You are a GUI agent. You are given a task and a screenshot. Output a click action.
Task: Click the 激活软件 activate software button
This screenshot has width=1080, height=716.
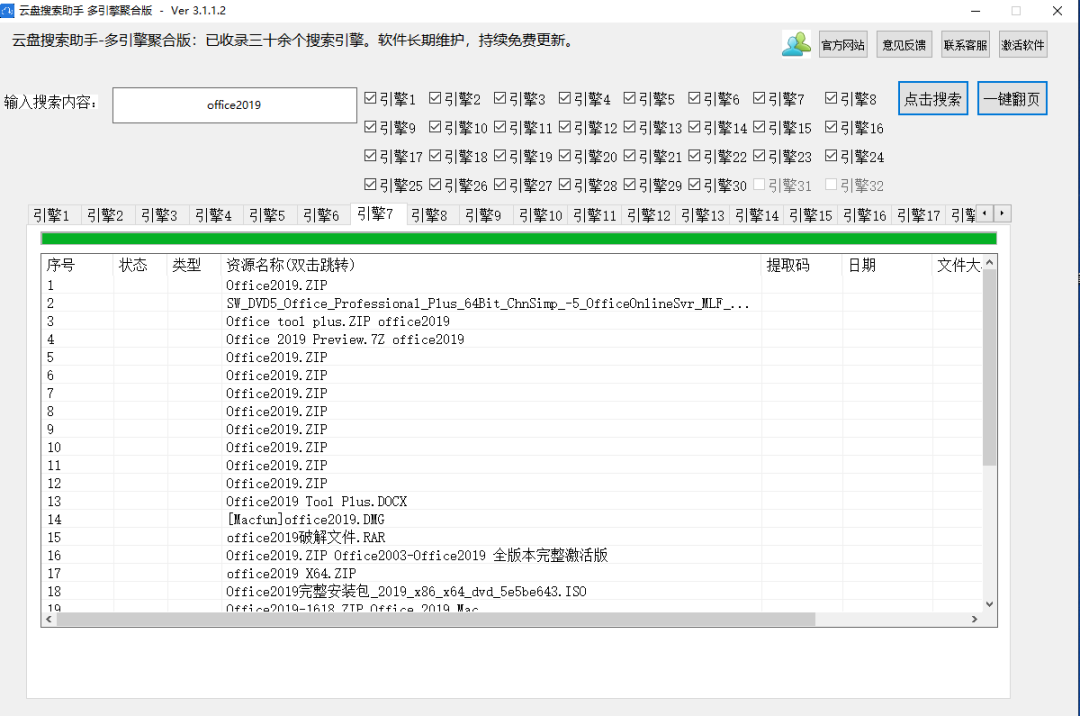tap(1022, 45)
